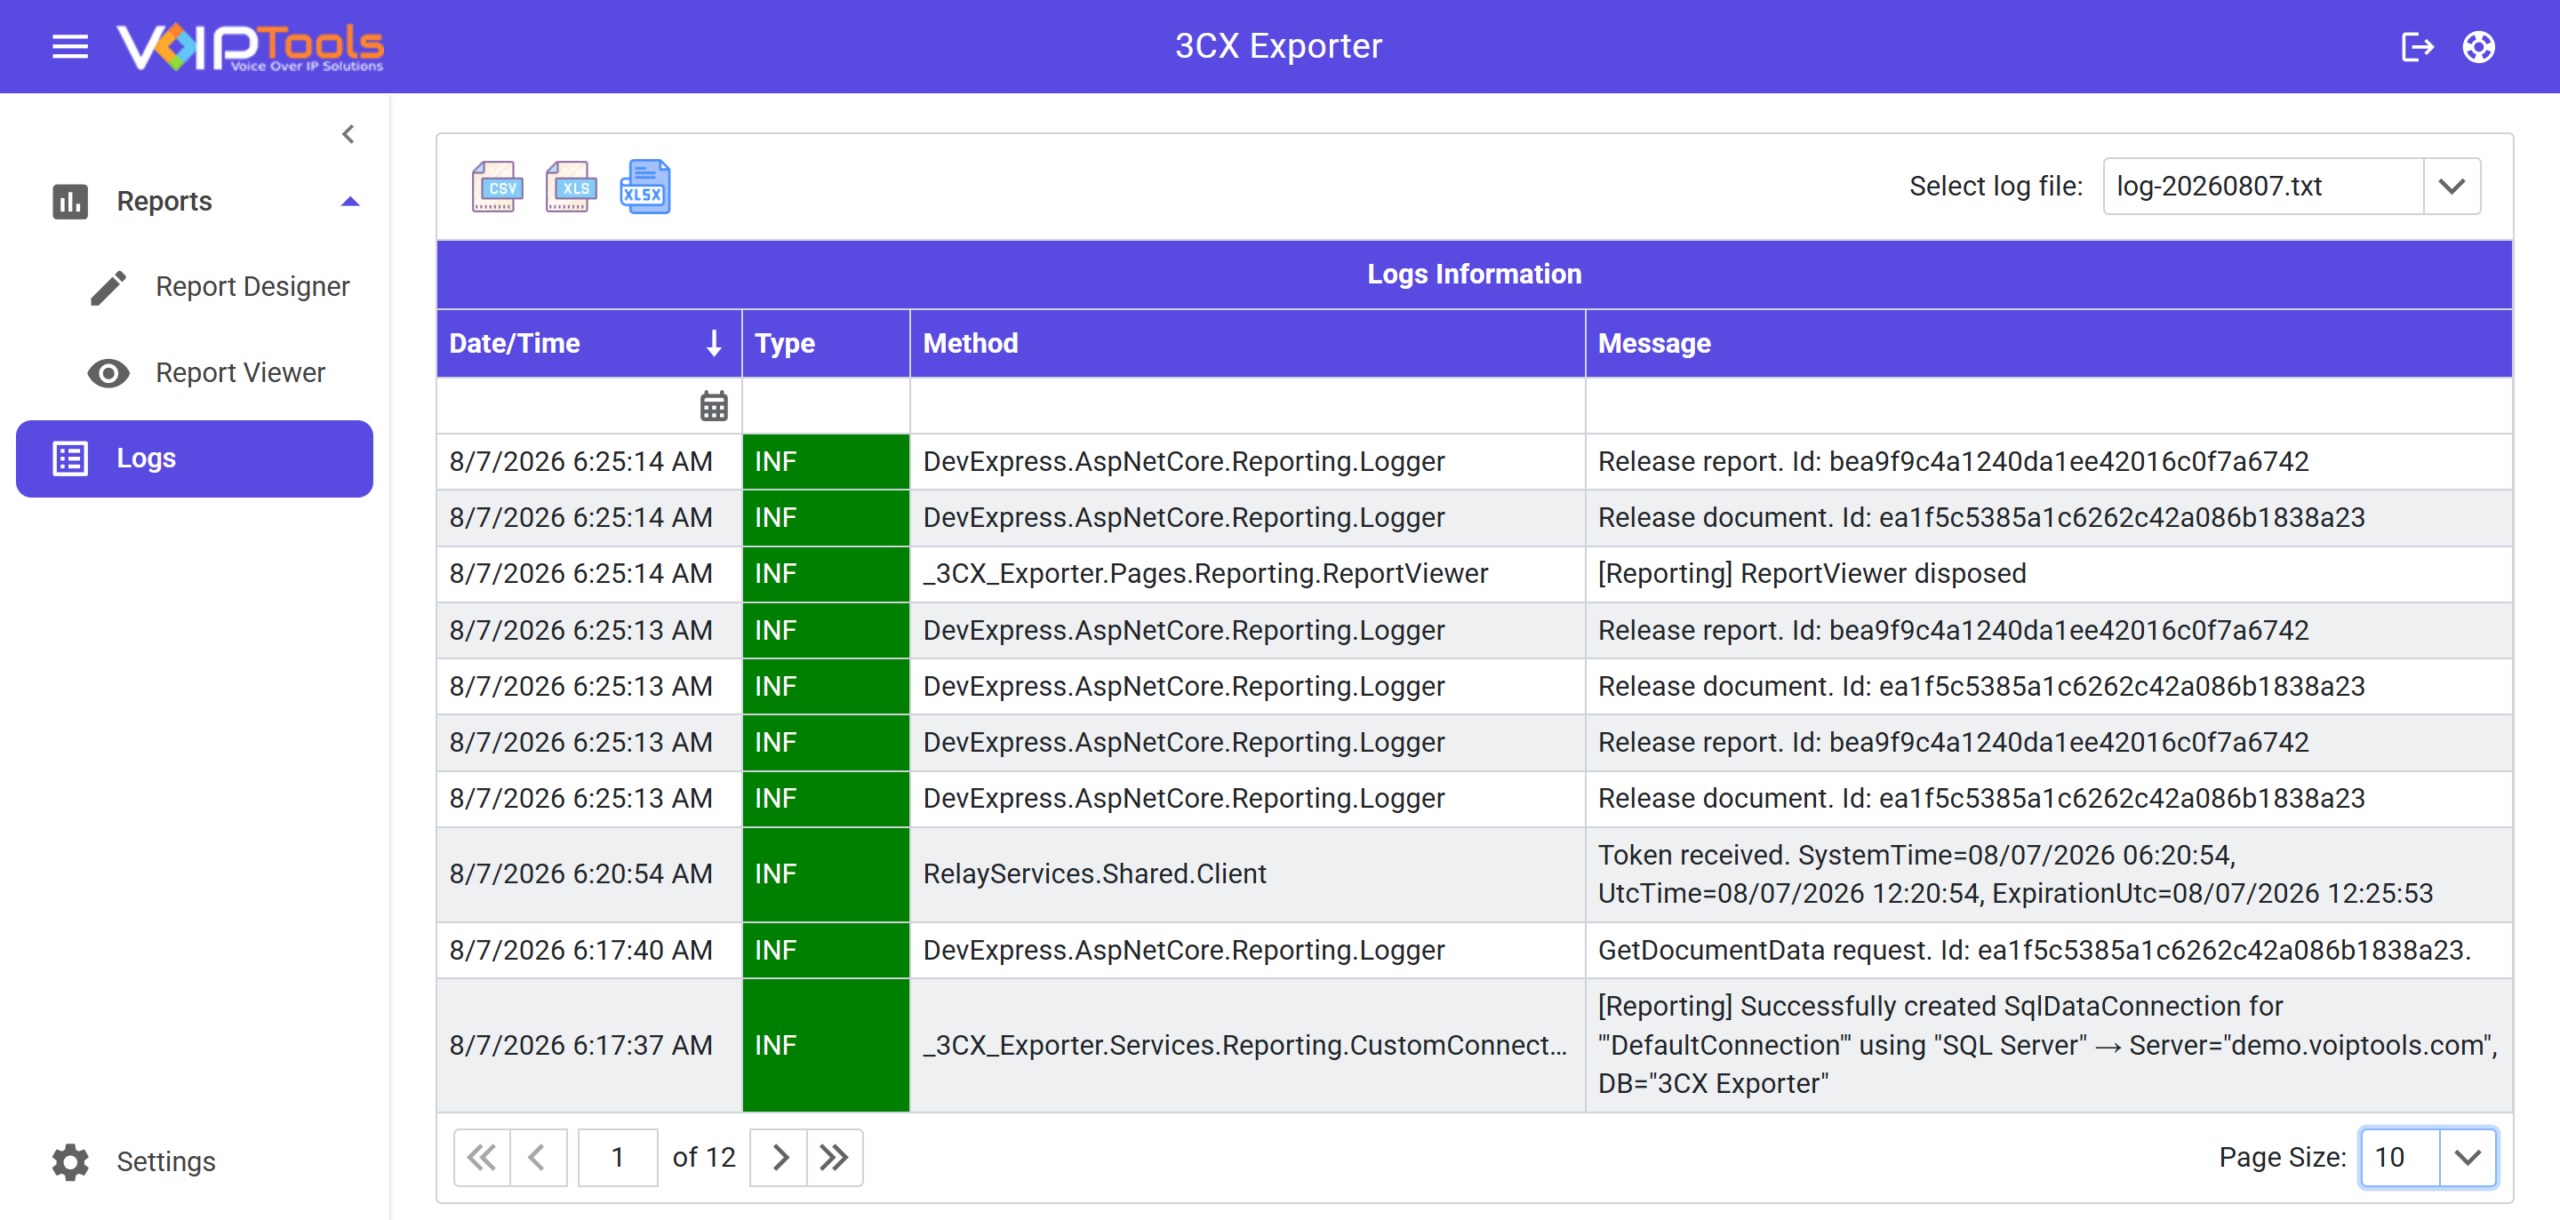The width and height of the screenshot is (2560, 1220).
Task: Collapse the Reports menu section arrow
Action: (350, 201)
